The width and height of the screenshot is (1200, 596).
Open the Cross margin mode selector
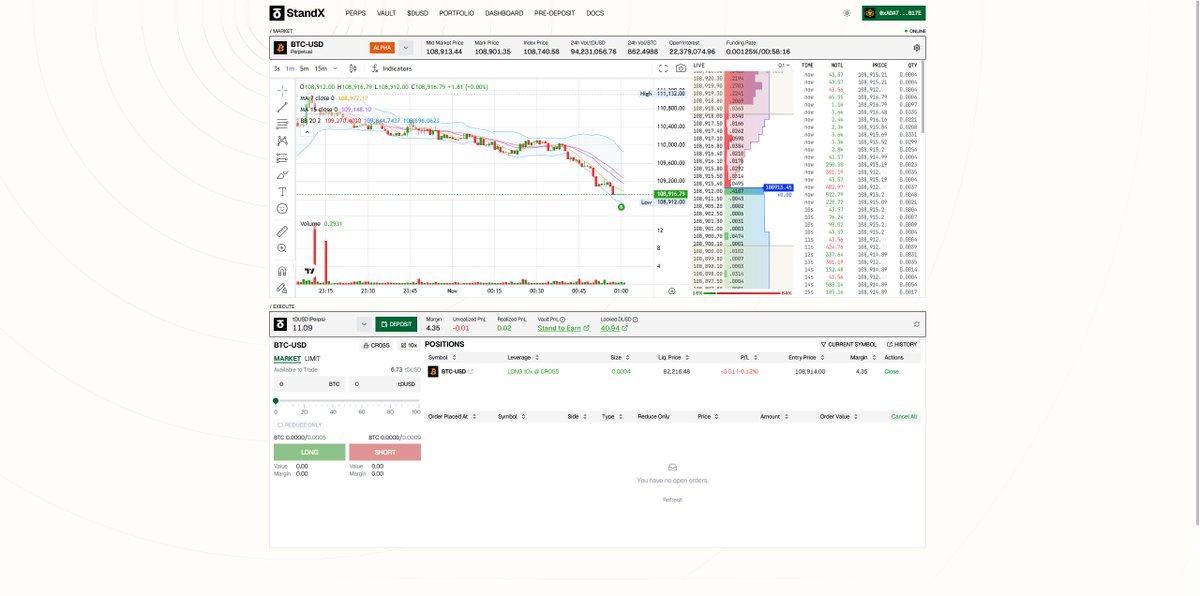click(x=376, y=344)
